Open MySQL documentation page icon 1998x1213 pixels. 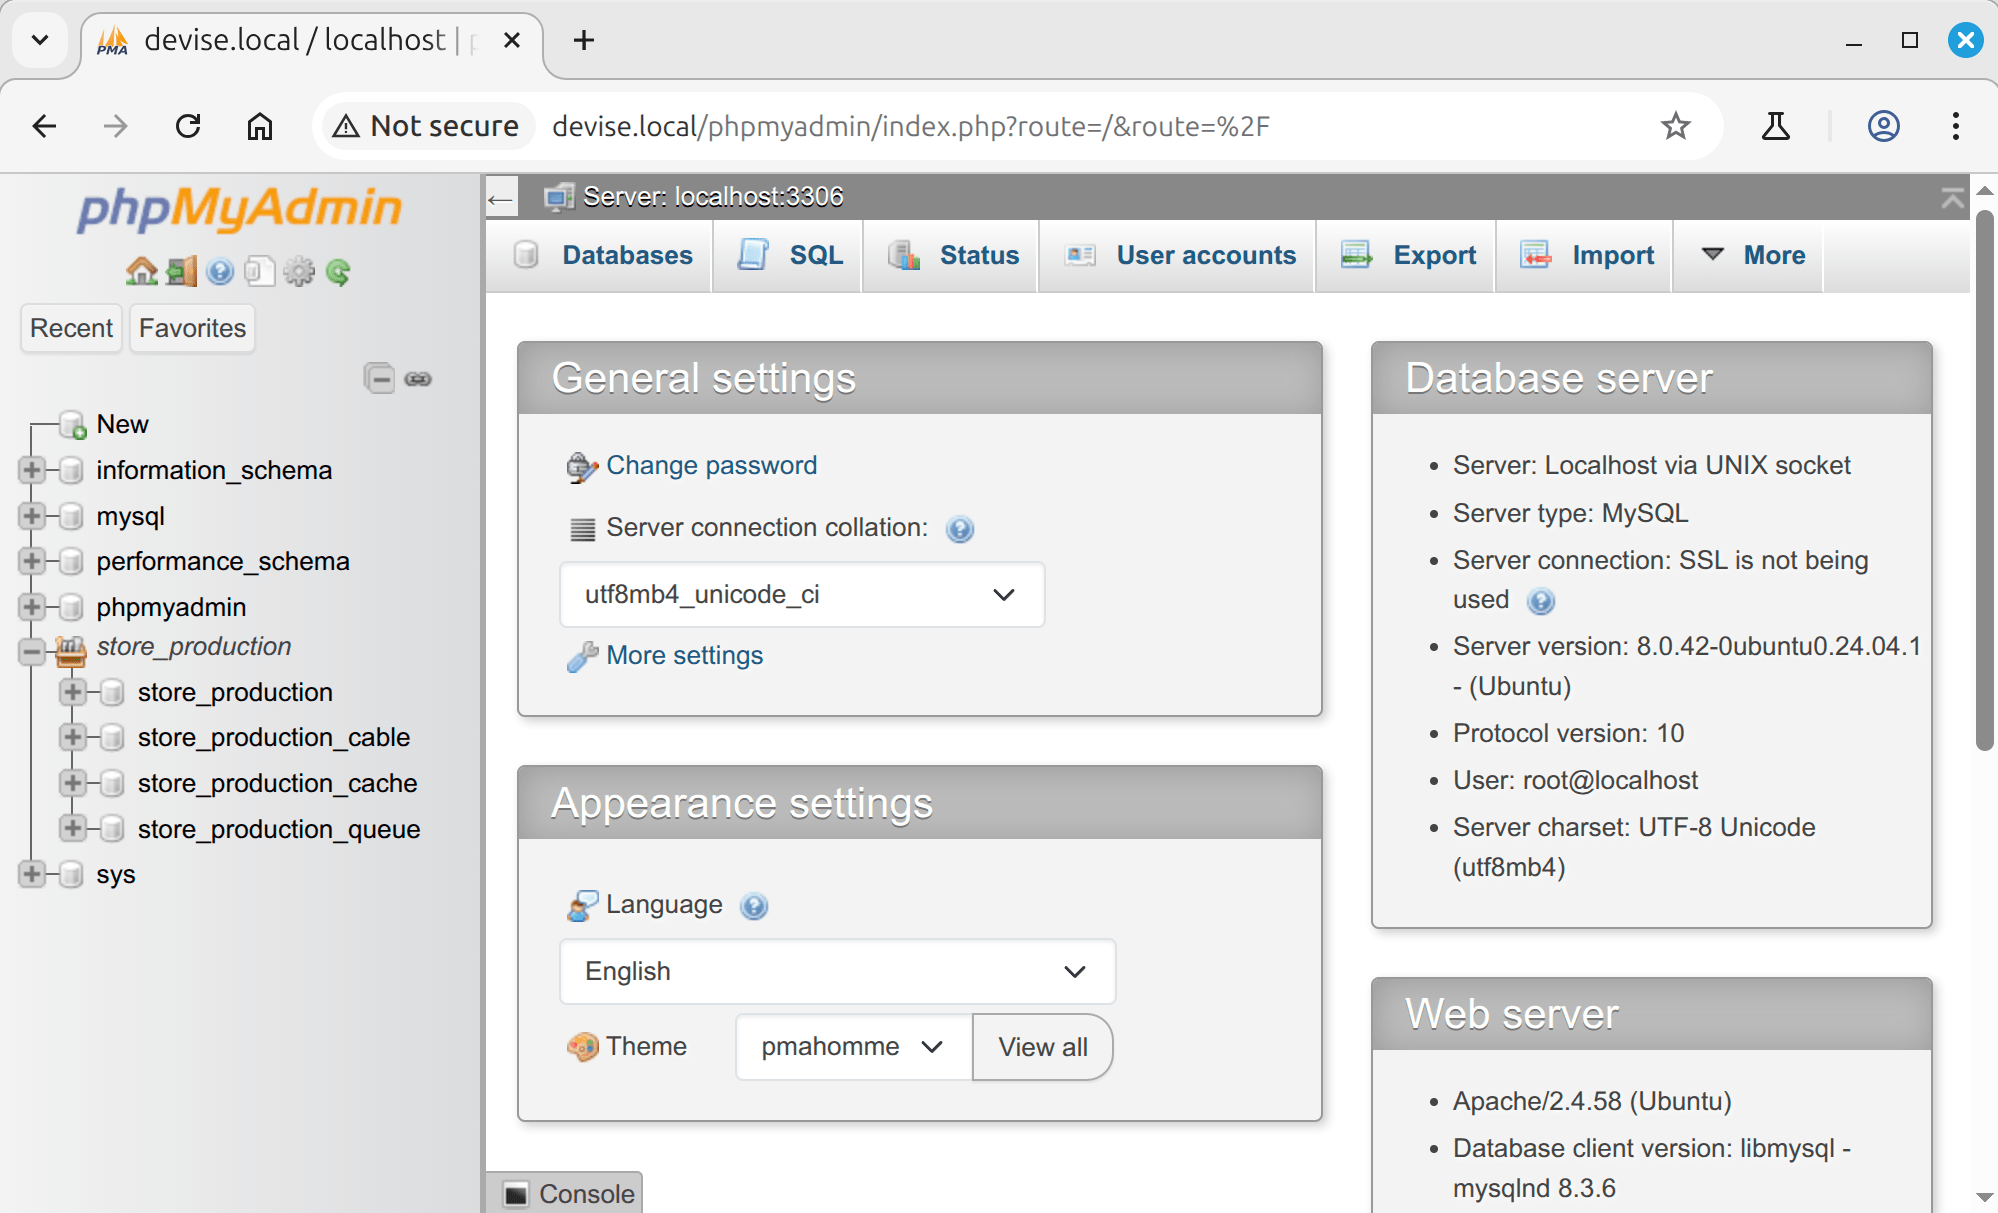pyautogui.click(x=259, y=271)
